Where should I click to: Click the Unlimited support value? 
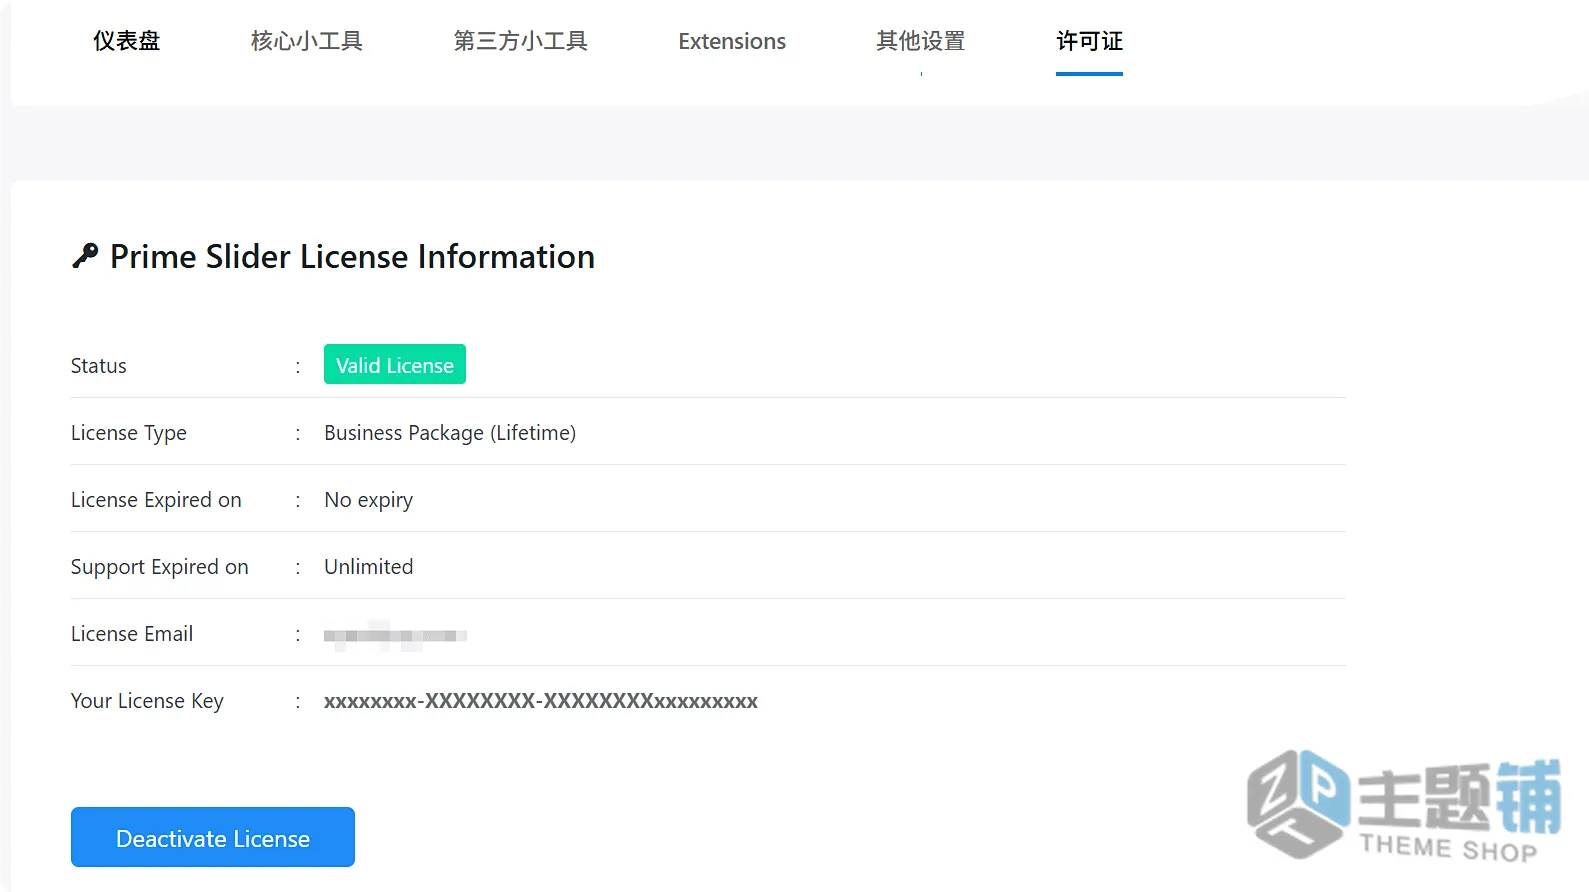368,567
